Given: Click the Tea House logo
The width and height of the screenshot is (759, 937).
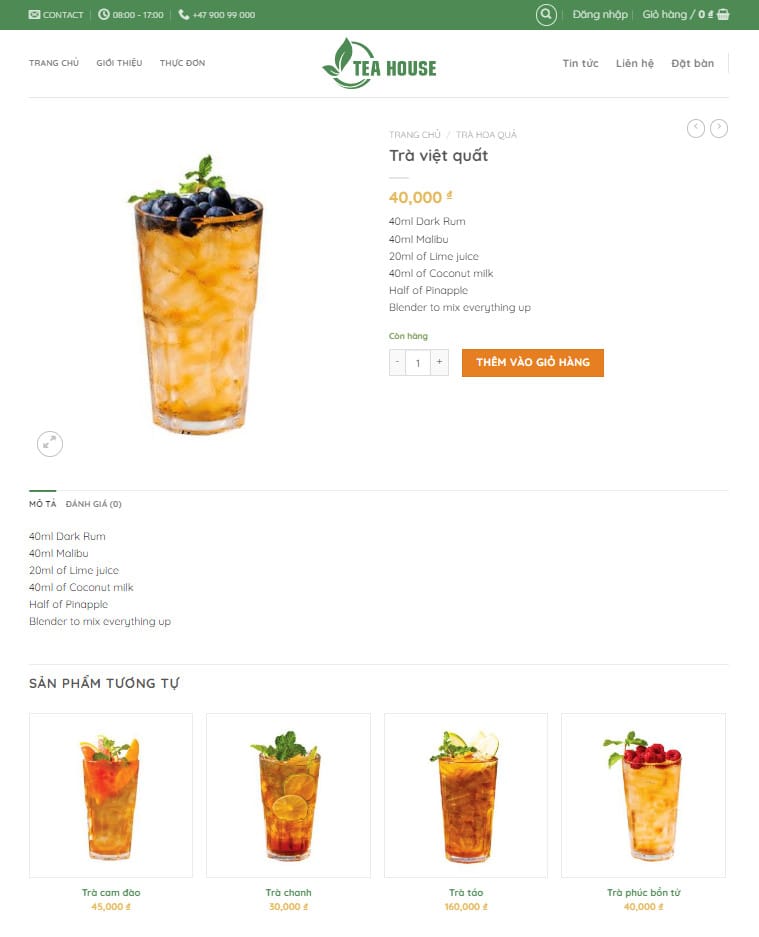Looking at the screenshot, I should [x=380, y=63].
